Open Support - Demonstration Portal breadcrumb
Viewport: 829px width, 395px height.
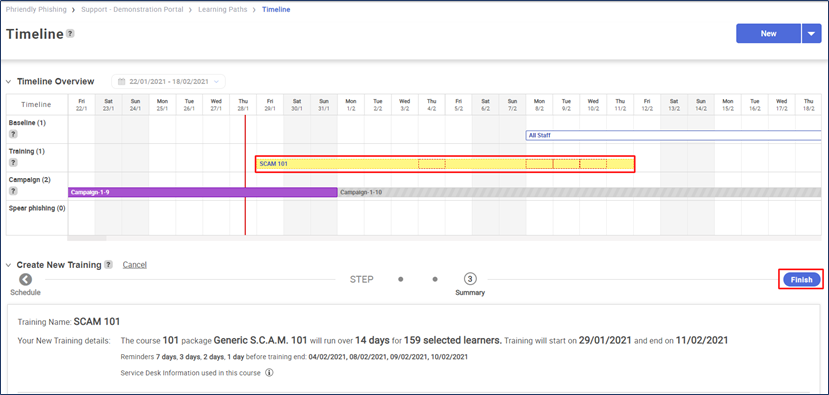[132, 10]
